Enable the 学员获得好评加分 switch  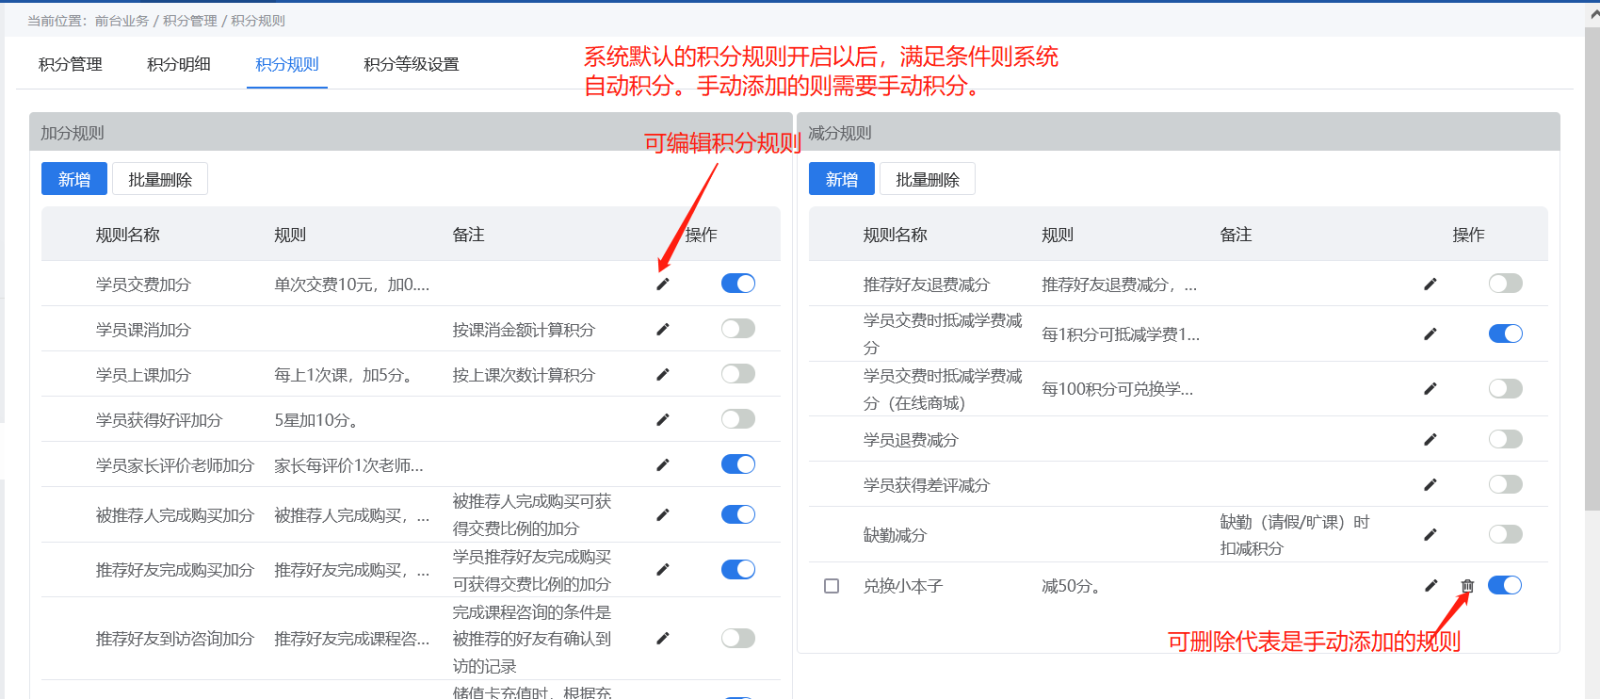pos(738,419)
